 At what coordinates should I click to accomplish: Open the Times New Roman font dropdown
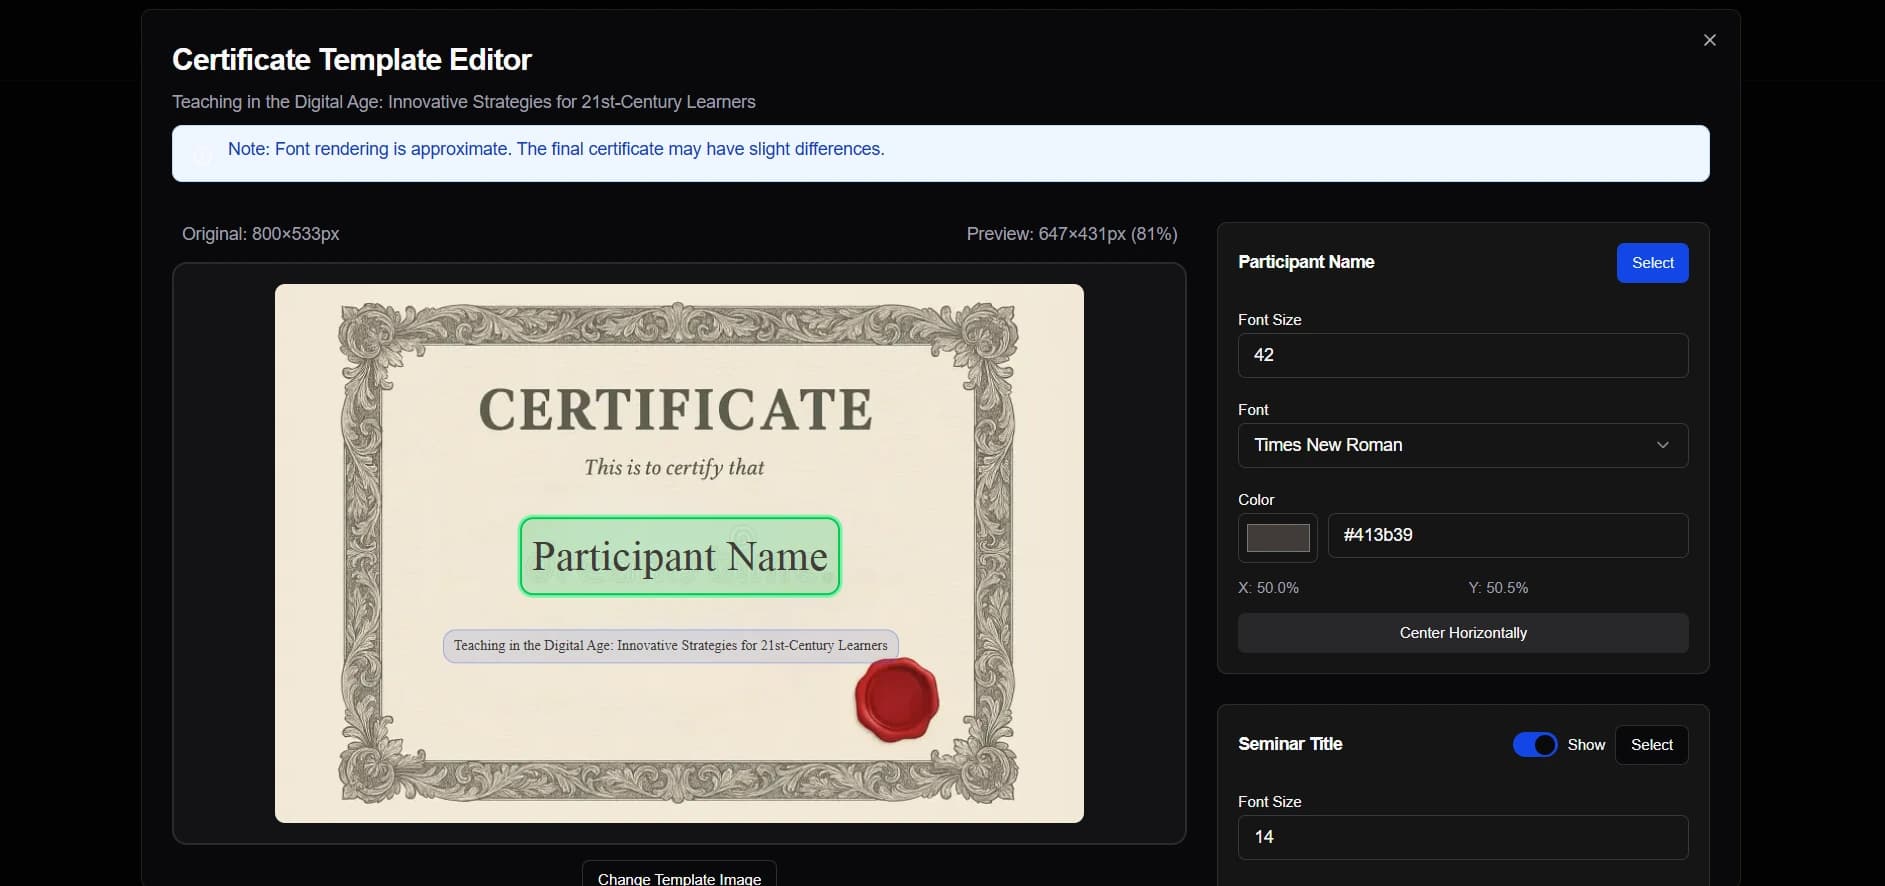tap(1462, 445)
